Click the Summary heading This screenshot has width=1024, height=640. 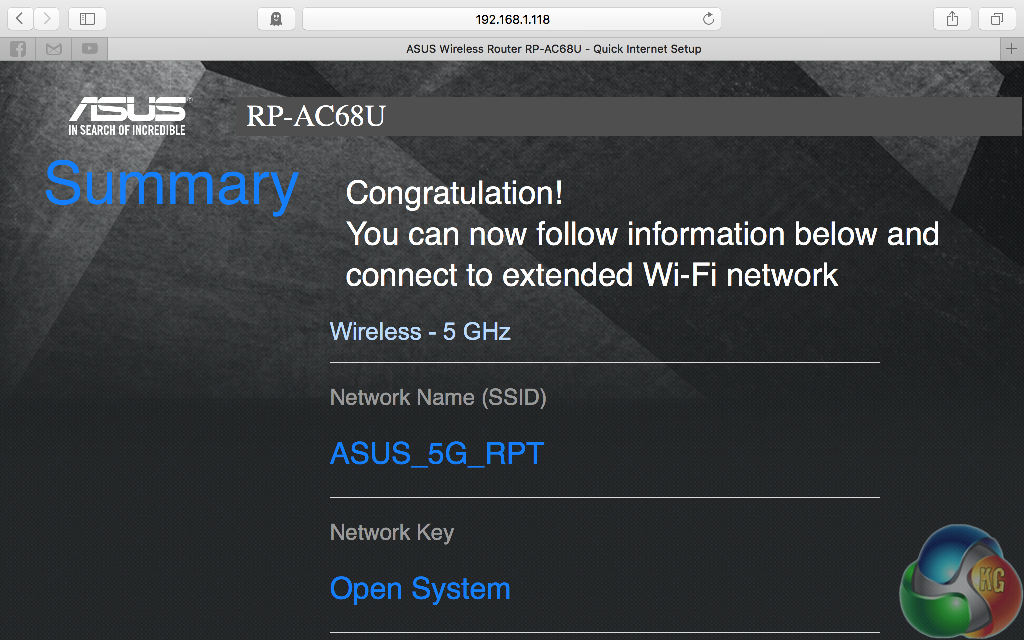[x=171, y=184]
